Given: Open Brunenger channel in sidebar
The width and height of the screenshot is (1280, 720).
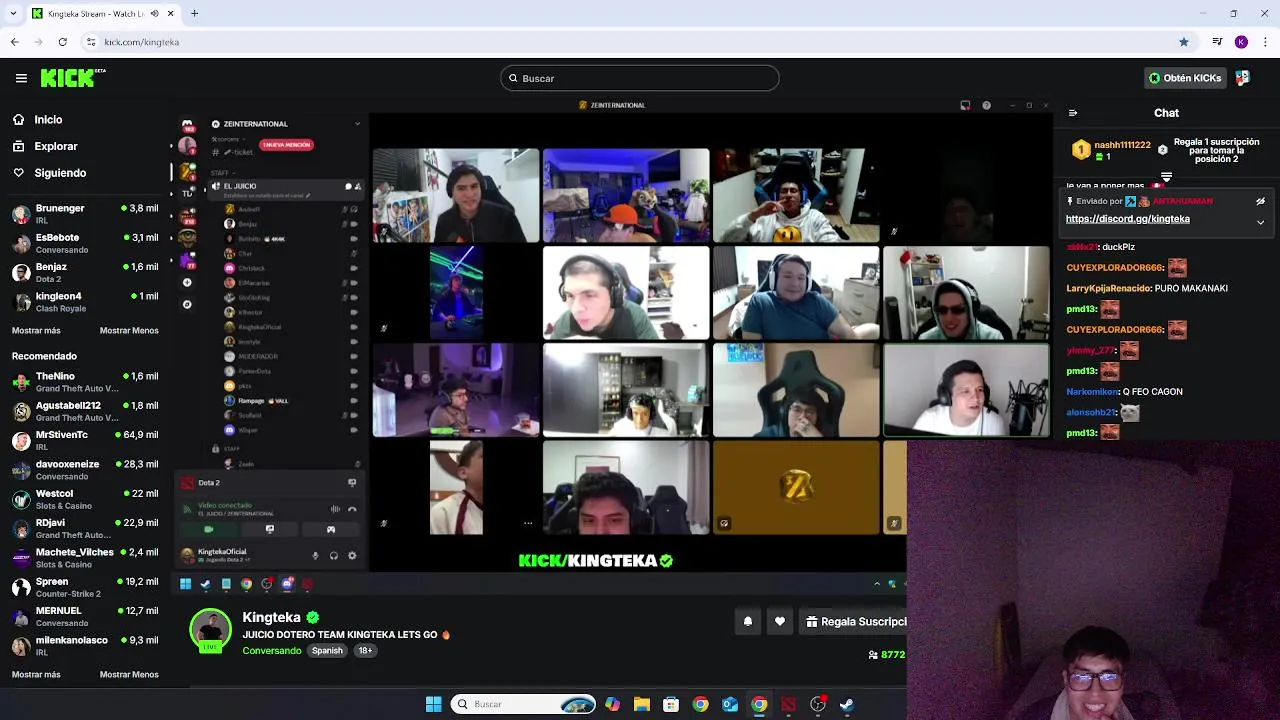Looking at the screenshot, I should (x=85, y=214).
